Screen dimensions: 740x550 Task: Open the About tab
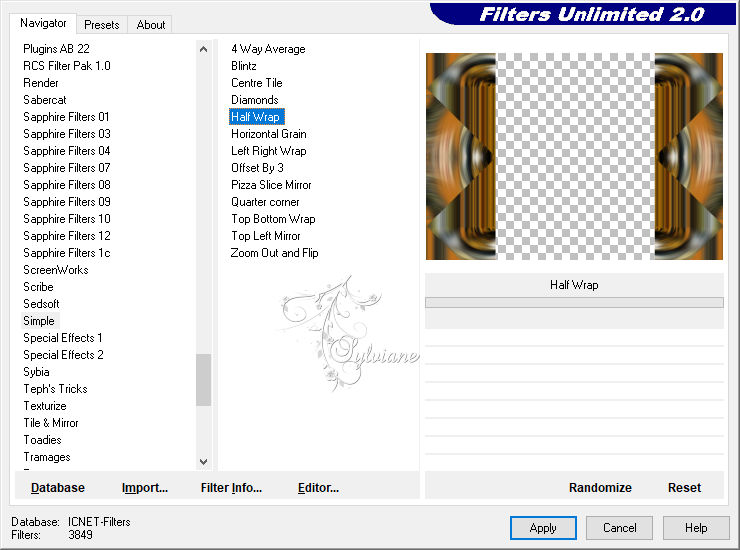point(151,25)
